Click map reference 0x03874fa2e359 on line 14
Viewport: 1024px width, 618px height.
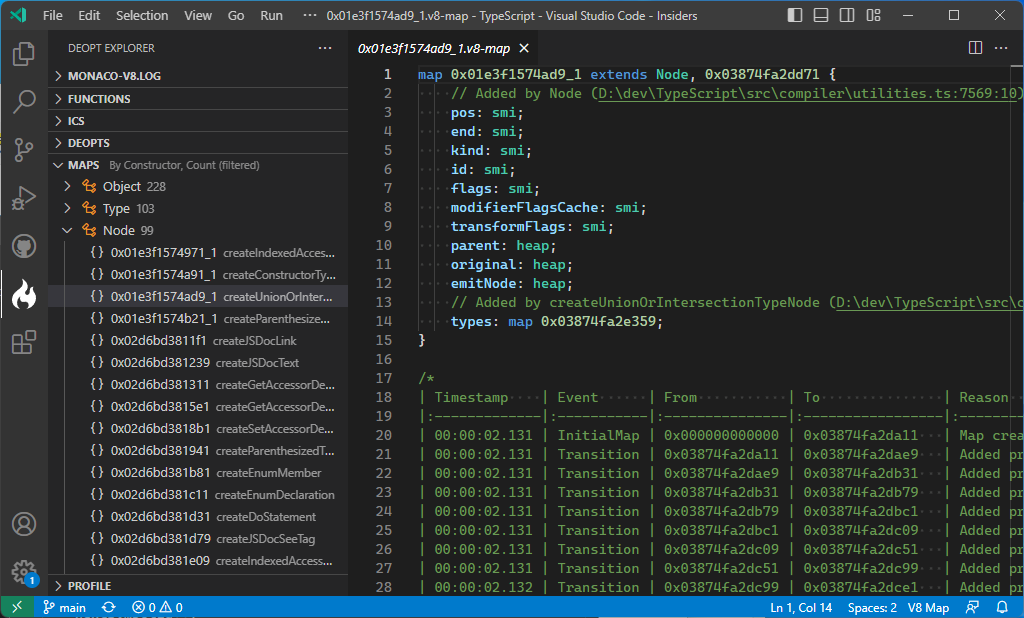pos(598,321)
